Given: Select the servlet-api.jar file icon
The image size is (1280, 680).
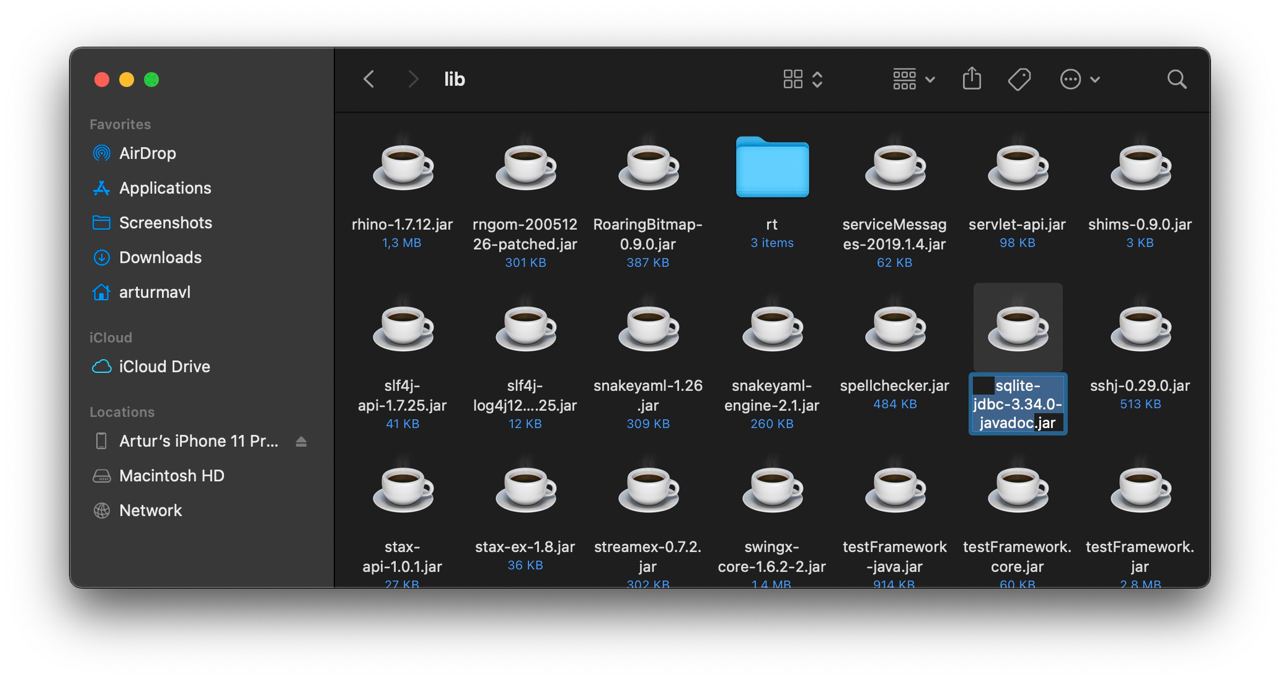Looking at the screenshot, I should pyautogui.click(x=1018, y=166).
